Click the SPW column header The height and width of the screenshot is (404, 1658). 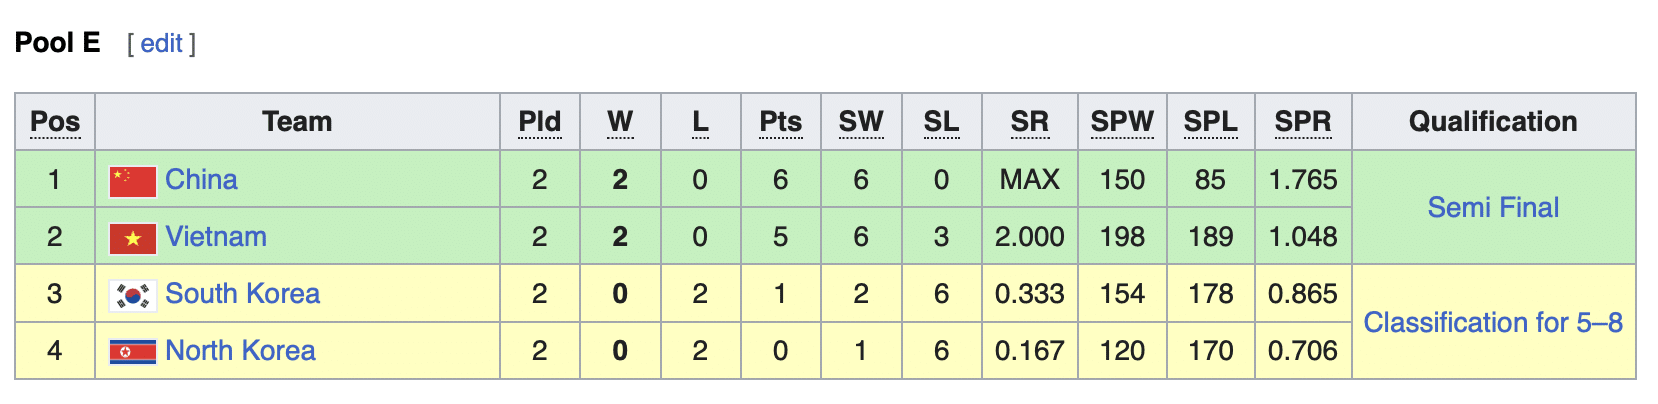click(1121, 122)
